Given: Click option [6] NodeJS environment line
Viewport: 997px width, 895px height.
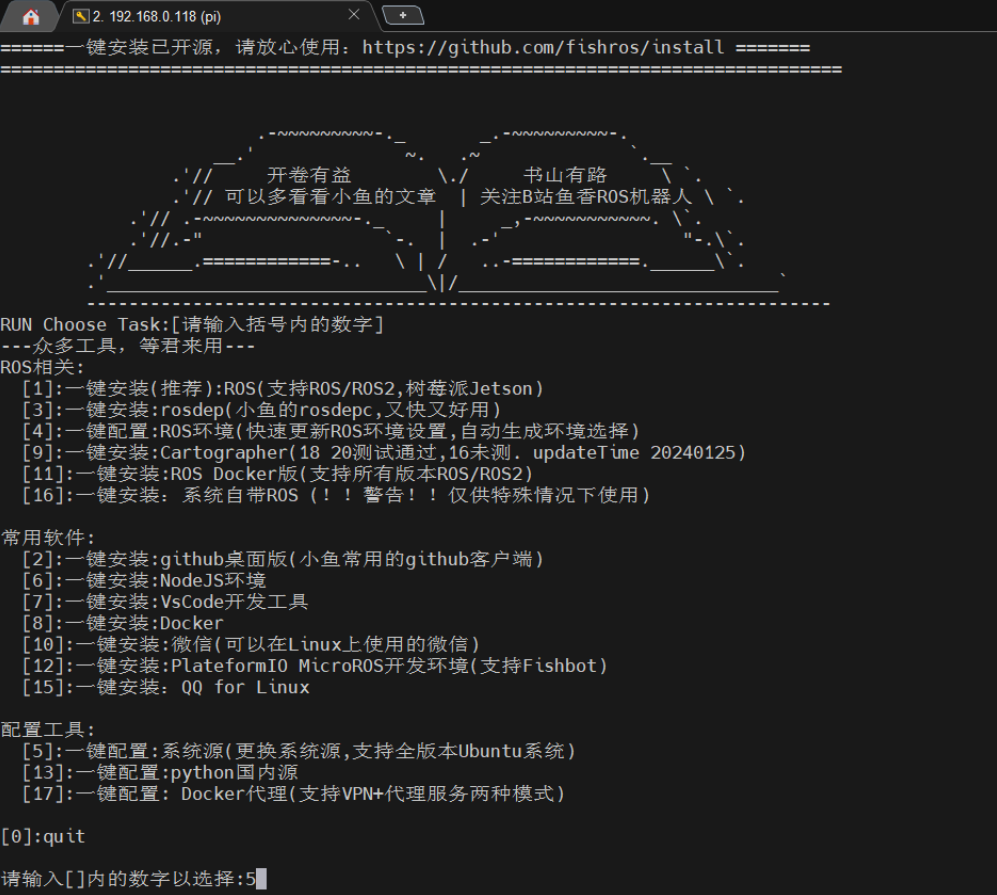Looking at the screenshot, I should [x=144, y=580].
